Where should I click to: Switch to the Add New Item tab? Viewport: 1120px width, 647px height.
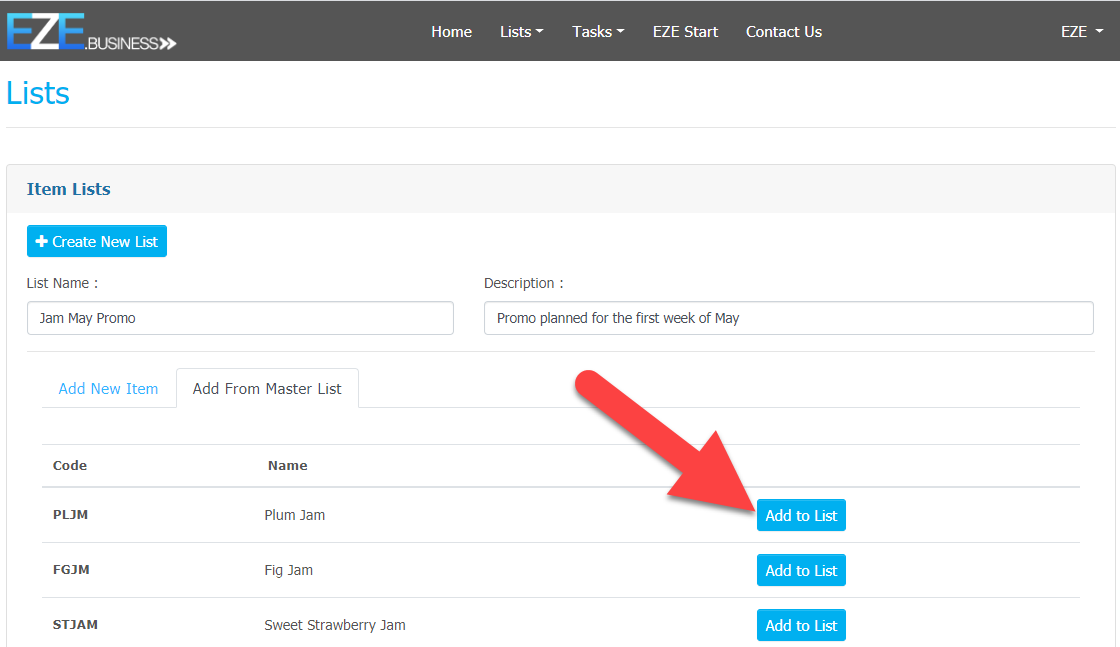pyautogui.click(x=108, y=389)
